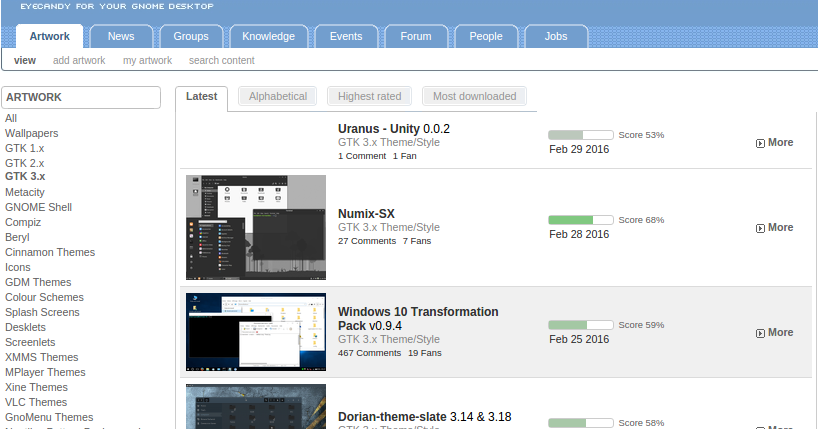Select the Latest sorting tab
The width and height of the screenshot is (818, 429).
pos(201,97)
